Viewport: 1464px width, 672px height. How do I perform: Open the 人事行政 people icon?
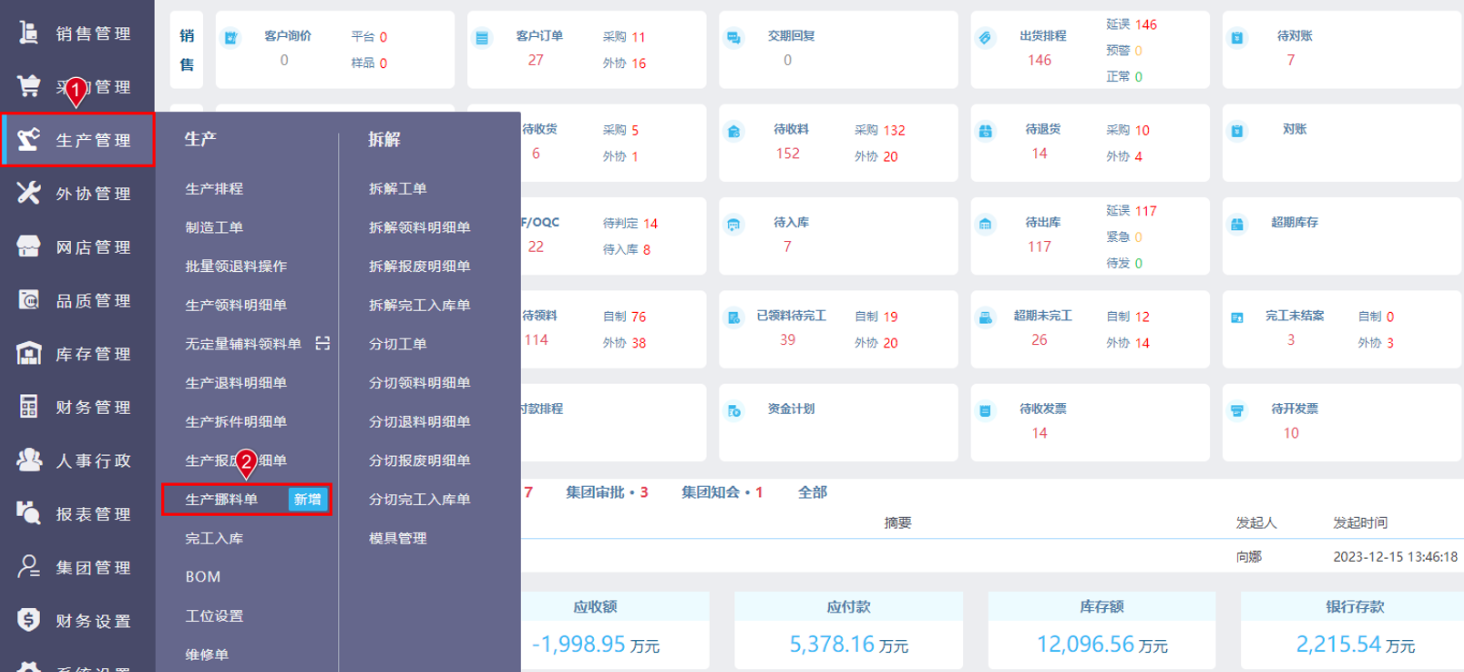29,460
